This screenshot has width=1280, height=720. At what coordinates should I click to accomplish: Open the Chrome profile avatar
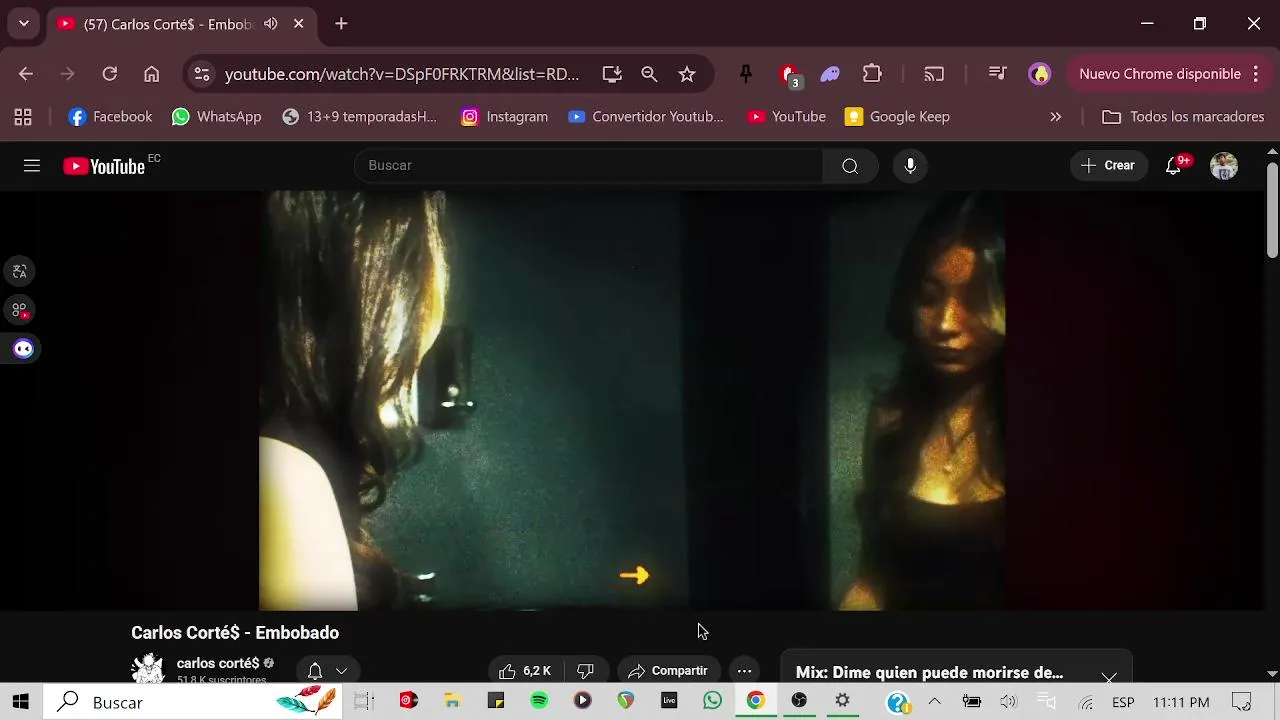[x=1040, y=74]
